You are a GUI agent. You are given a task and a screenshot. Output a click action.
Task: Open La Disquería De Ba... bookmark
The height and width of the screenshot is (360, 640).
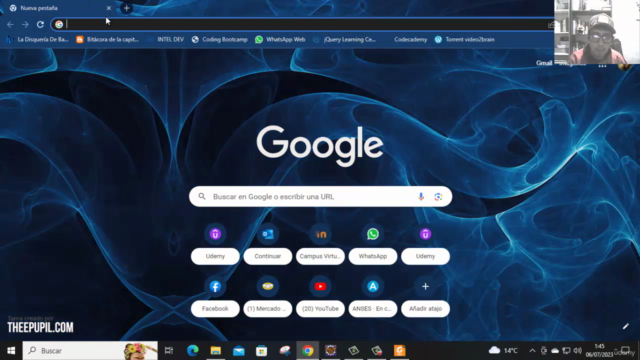pos(38,40)
